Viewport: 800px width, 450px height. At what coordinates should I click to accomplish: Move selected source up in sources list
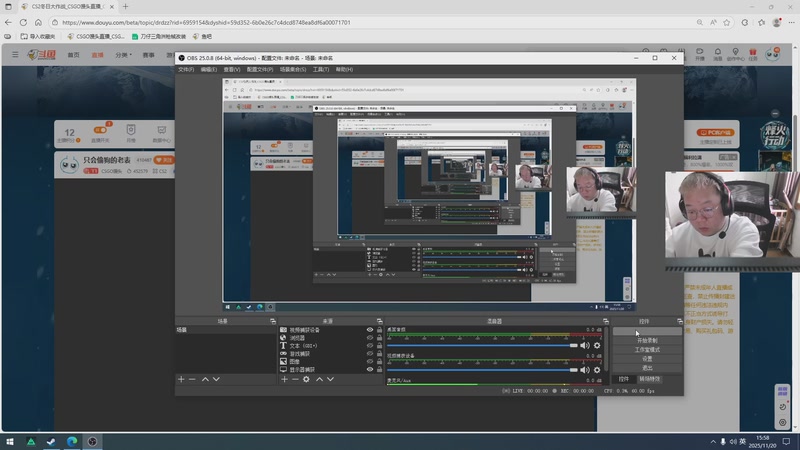point(319,379)
